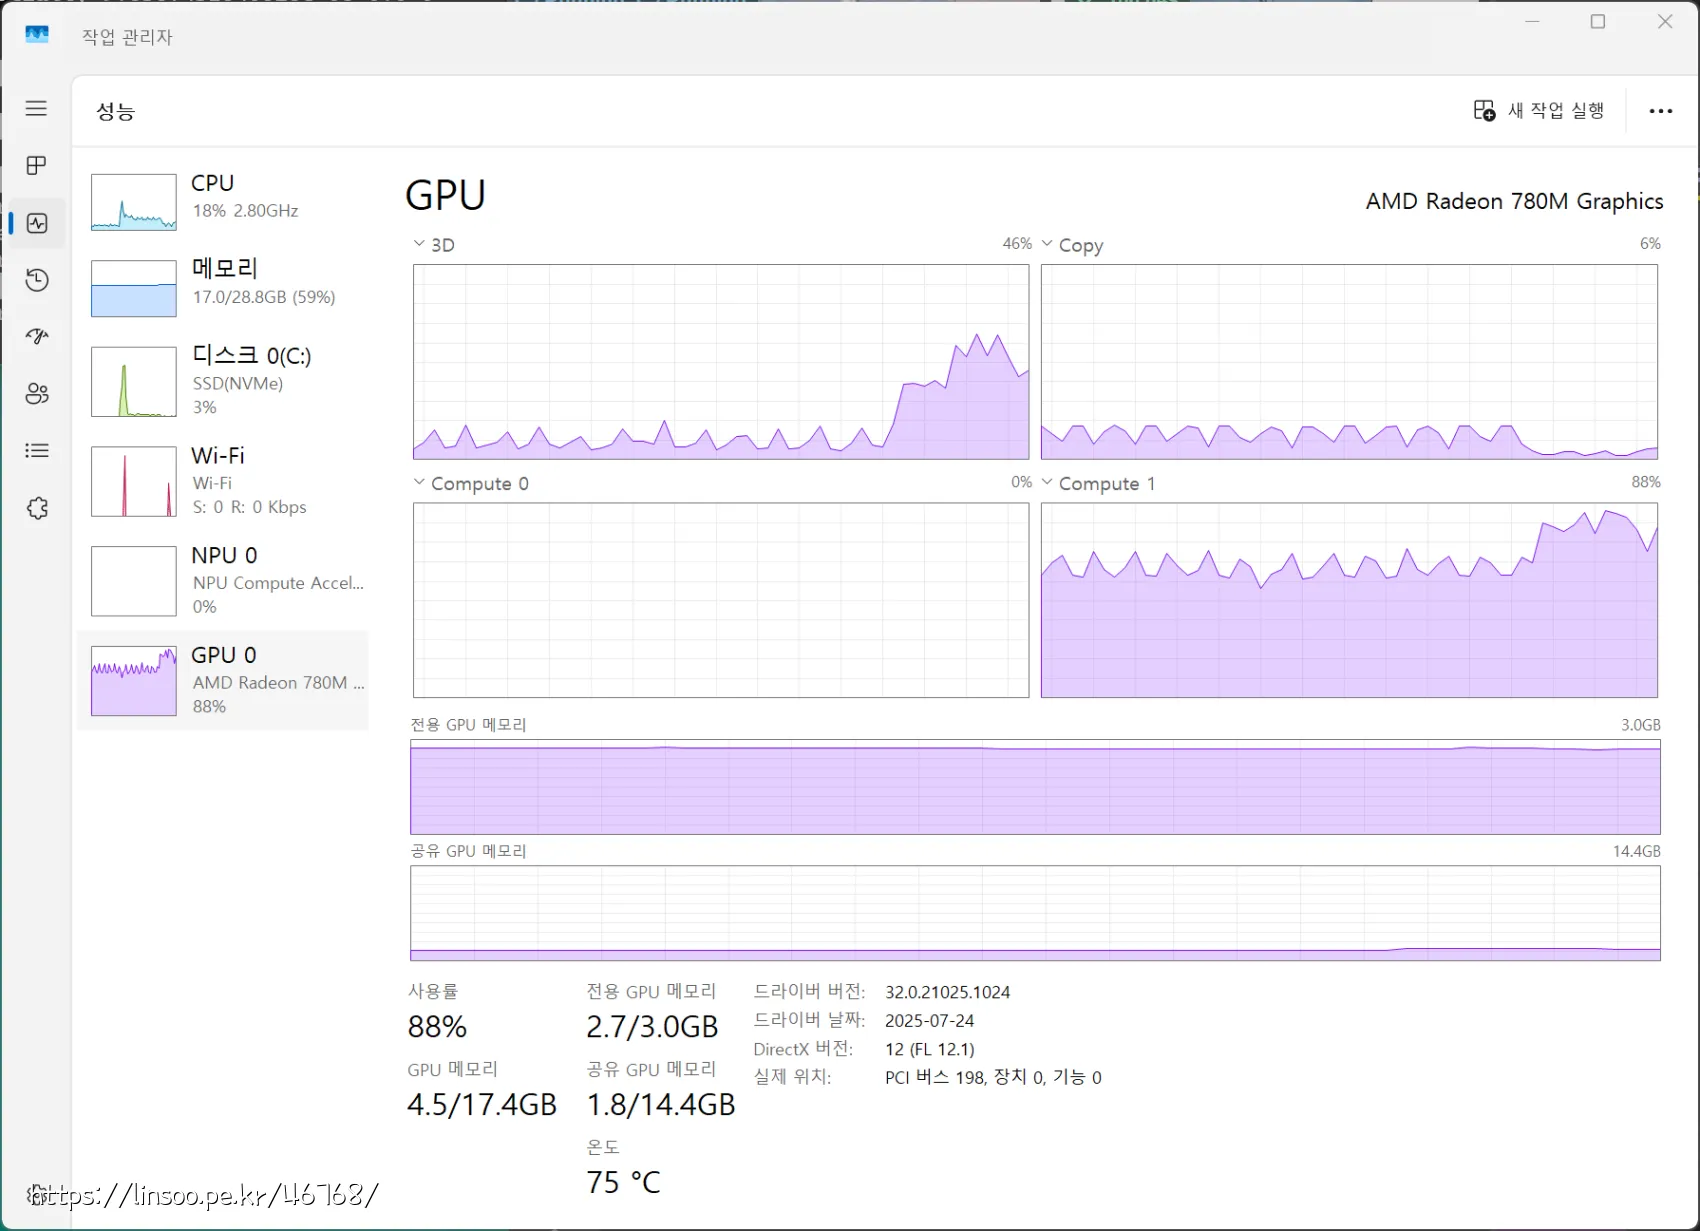The height and width of the screenshot is (1231, 1700).
Task: Close the Task Manager window
Action: coord(1665,21)
